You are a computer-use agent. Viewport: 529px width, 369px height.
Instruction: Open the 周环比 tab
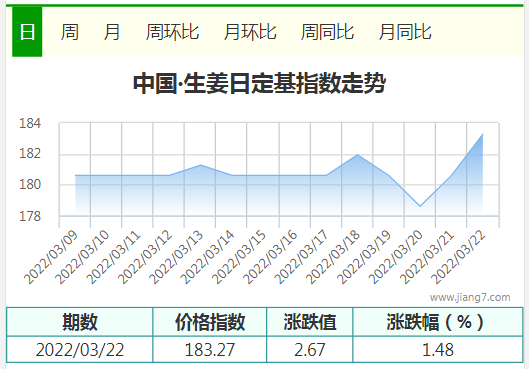172,32
